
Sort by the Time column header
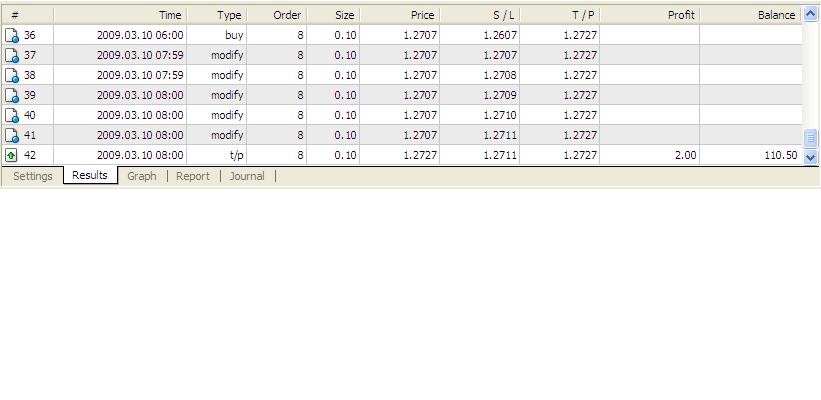point(120,15)
